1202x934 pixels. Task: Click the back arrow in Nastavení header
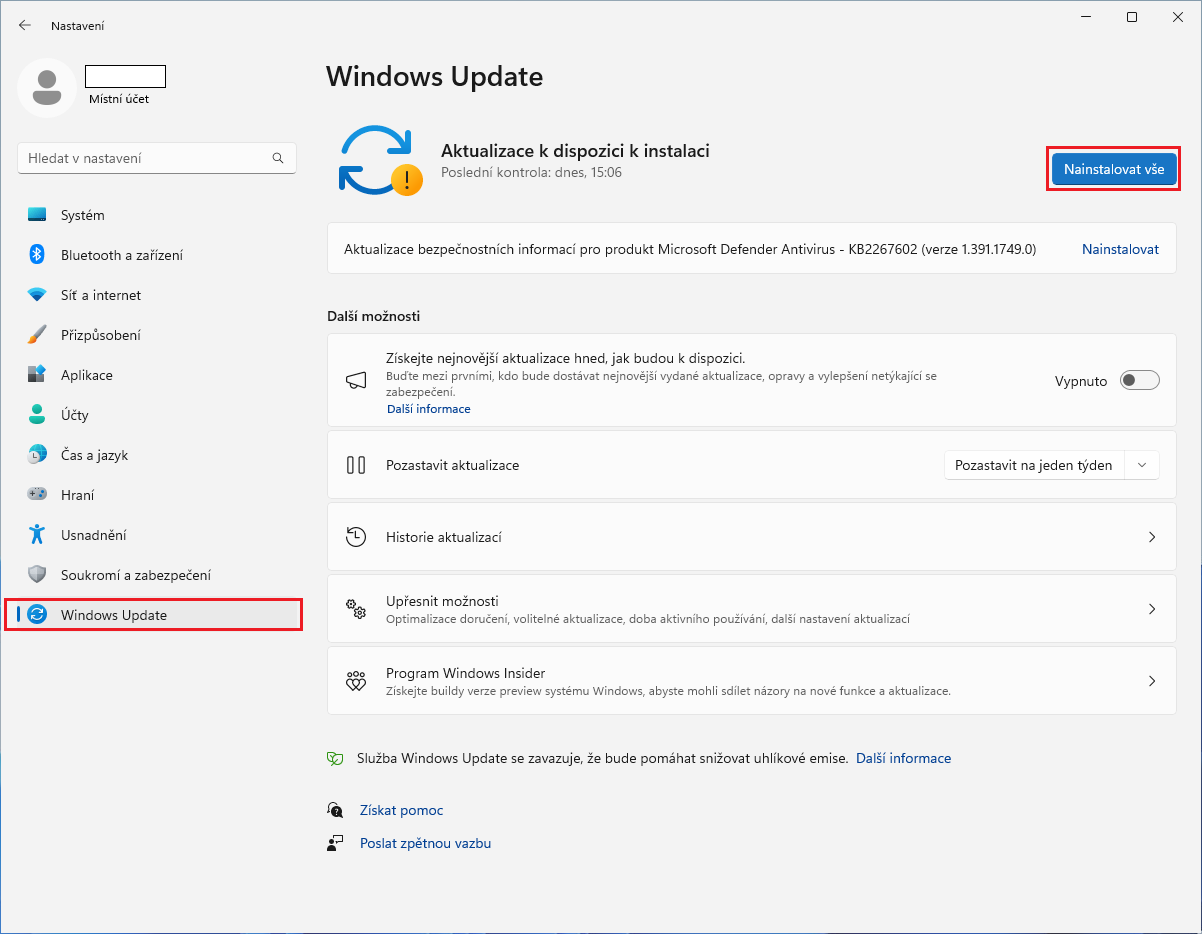25,25
